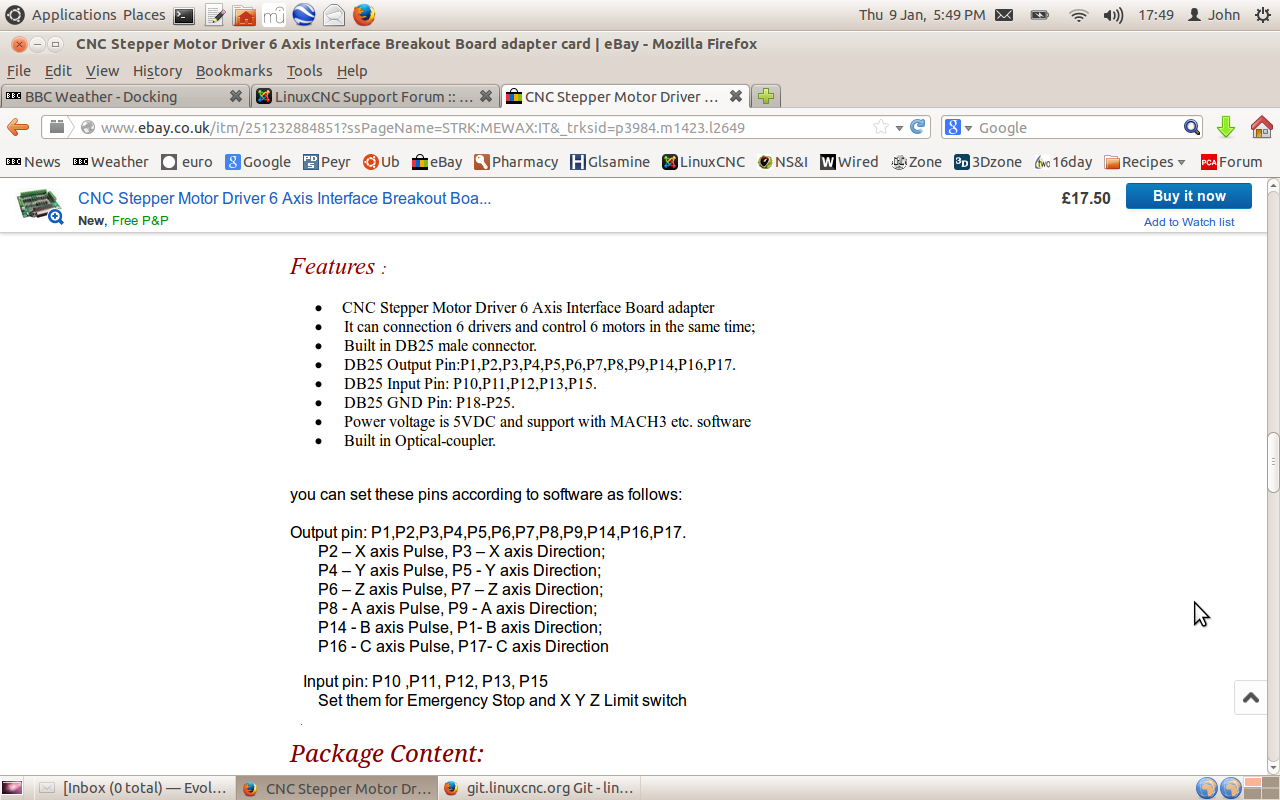Open the News bookmark
The height and width of the screenshot is (800, 1280).
point(33,162)
